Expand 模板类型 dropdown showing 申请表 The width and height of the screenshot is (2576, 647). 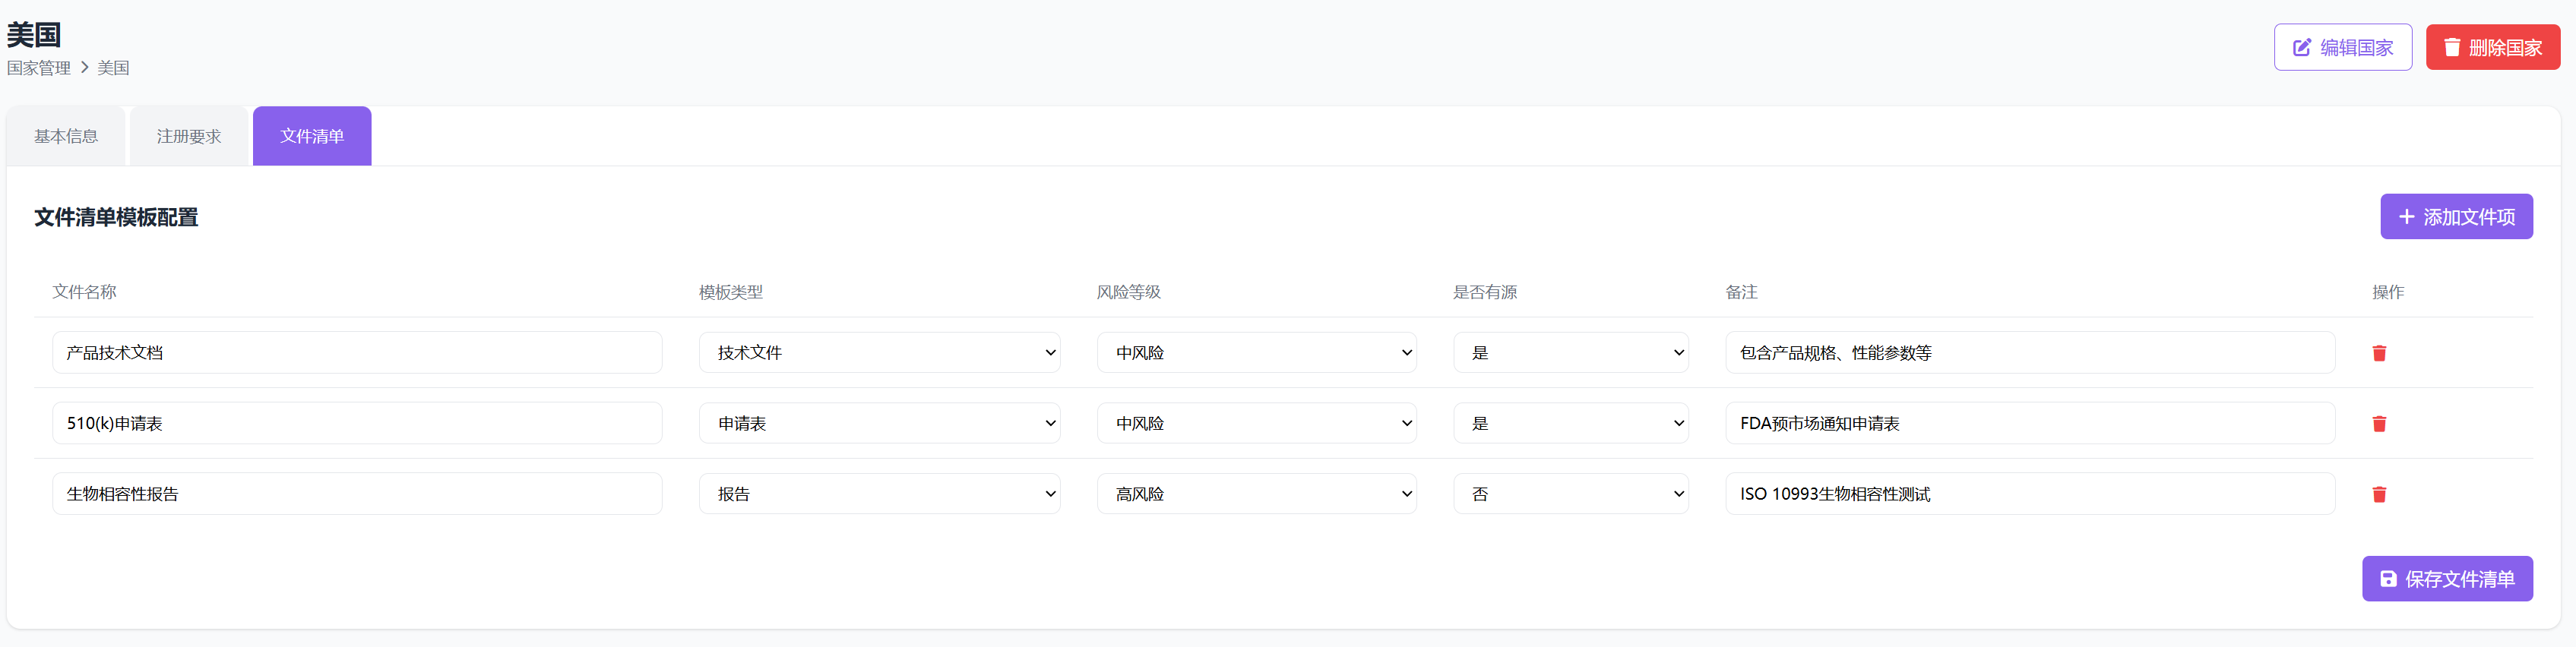(x=879, y=424)
